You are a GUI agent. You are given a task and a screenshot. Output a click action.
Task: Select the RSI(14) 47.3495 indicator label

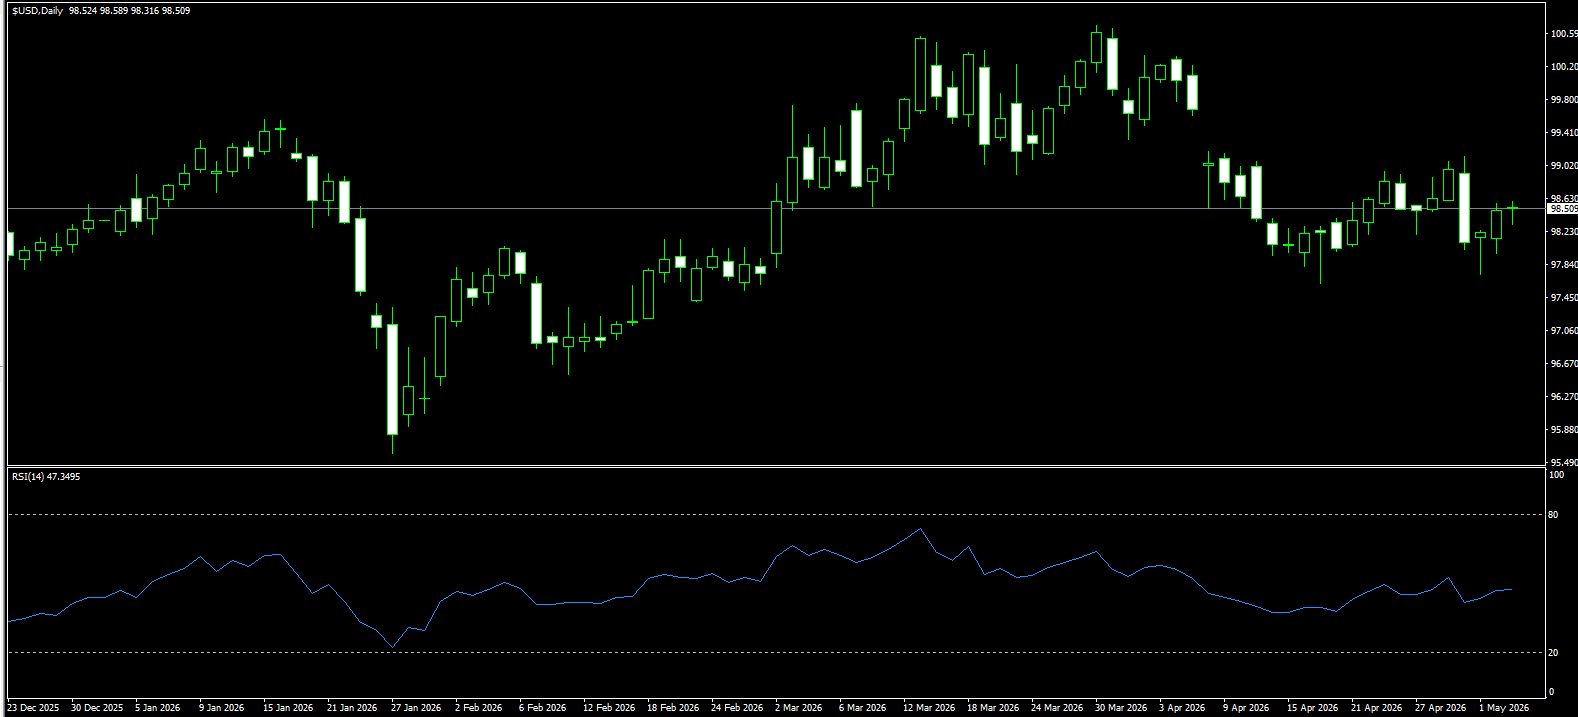tap(46, 477)
